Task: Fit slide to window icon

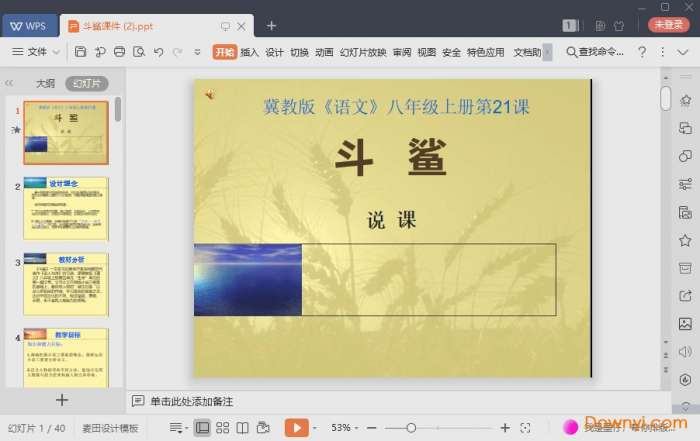Action: (x=525, y=428)
